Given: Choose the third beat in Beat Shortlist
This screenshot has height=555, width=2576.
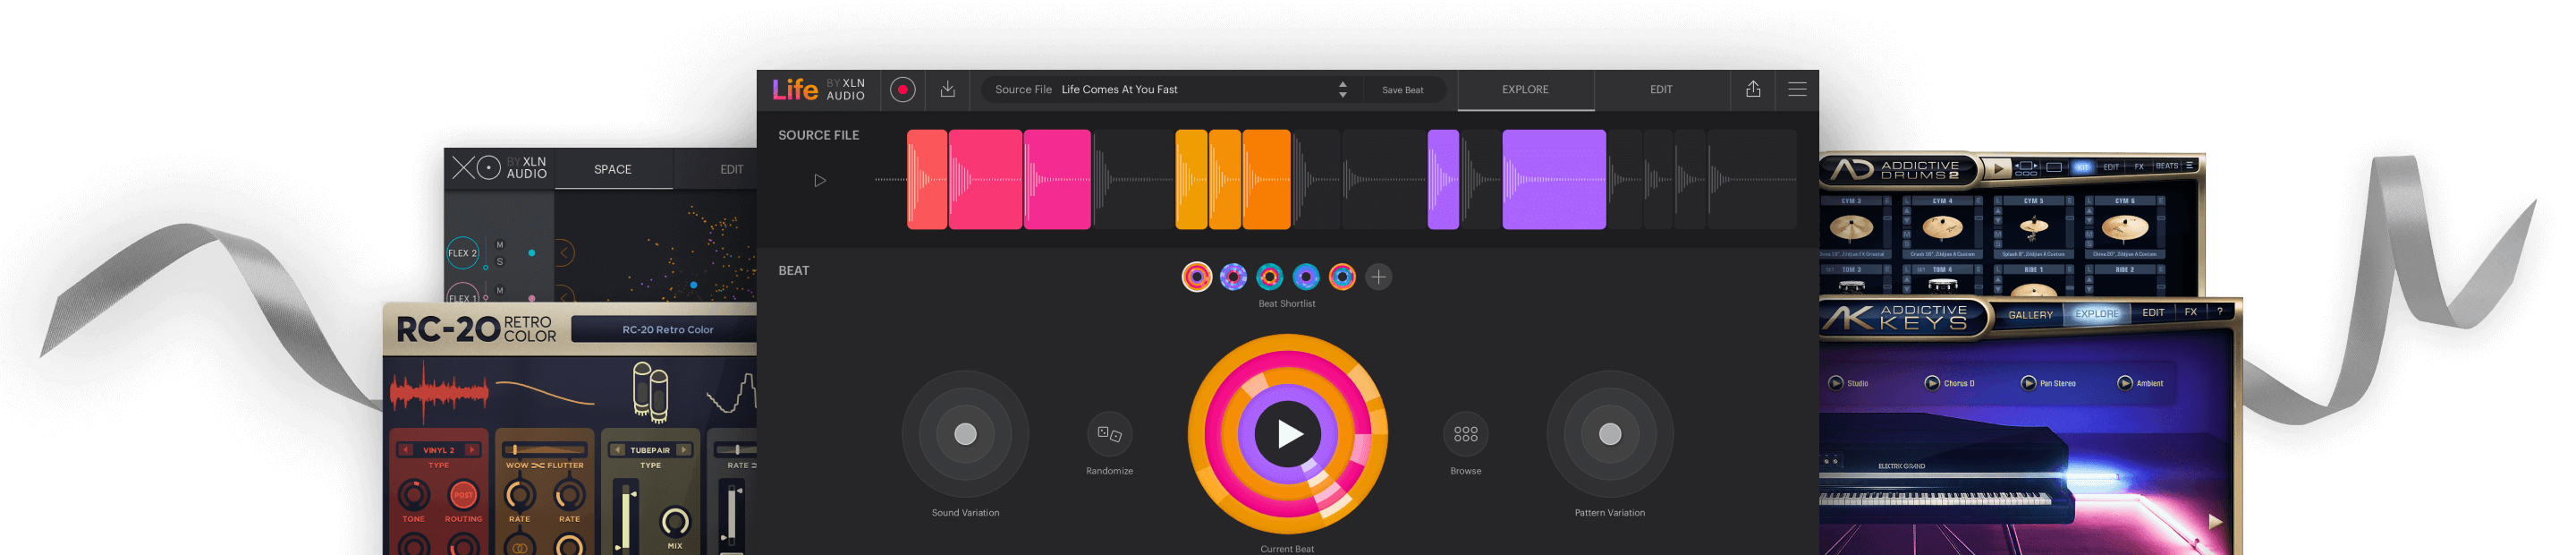Looking at the screenshot, I should click(x=1270, y=277).
